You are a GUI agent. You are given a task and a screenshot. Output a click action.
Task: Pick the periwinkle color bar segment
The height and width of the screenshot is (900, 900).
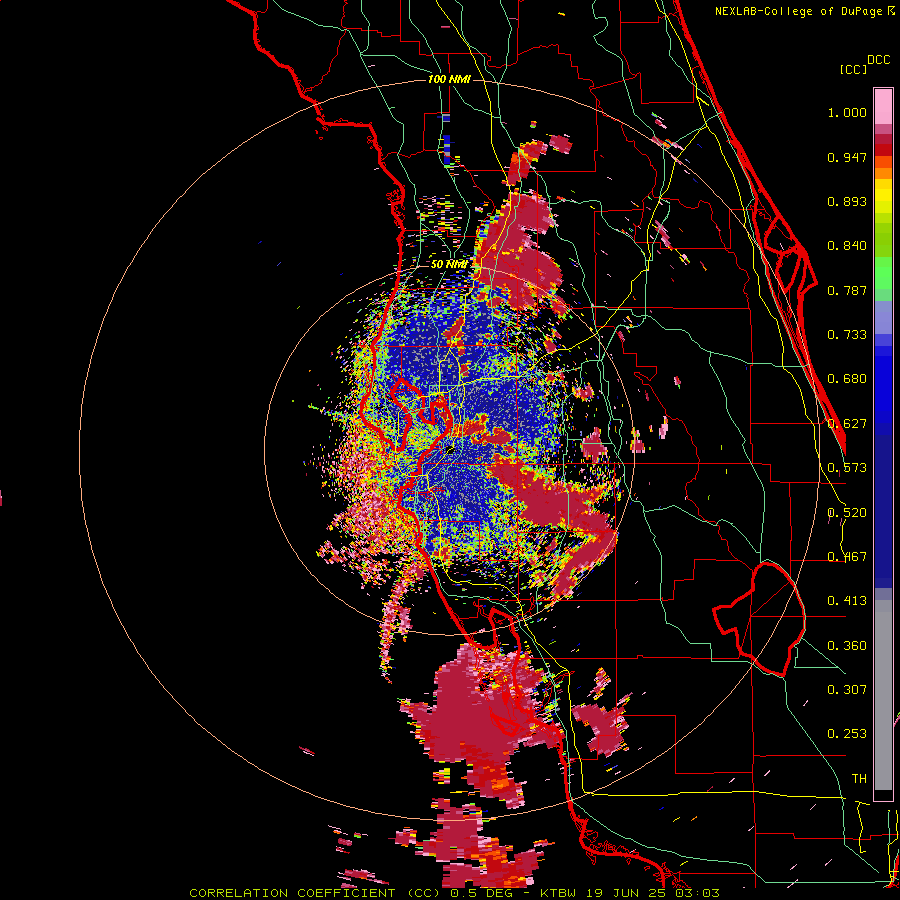pyautogui.click(x=883, y=317)
